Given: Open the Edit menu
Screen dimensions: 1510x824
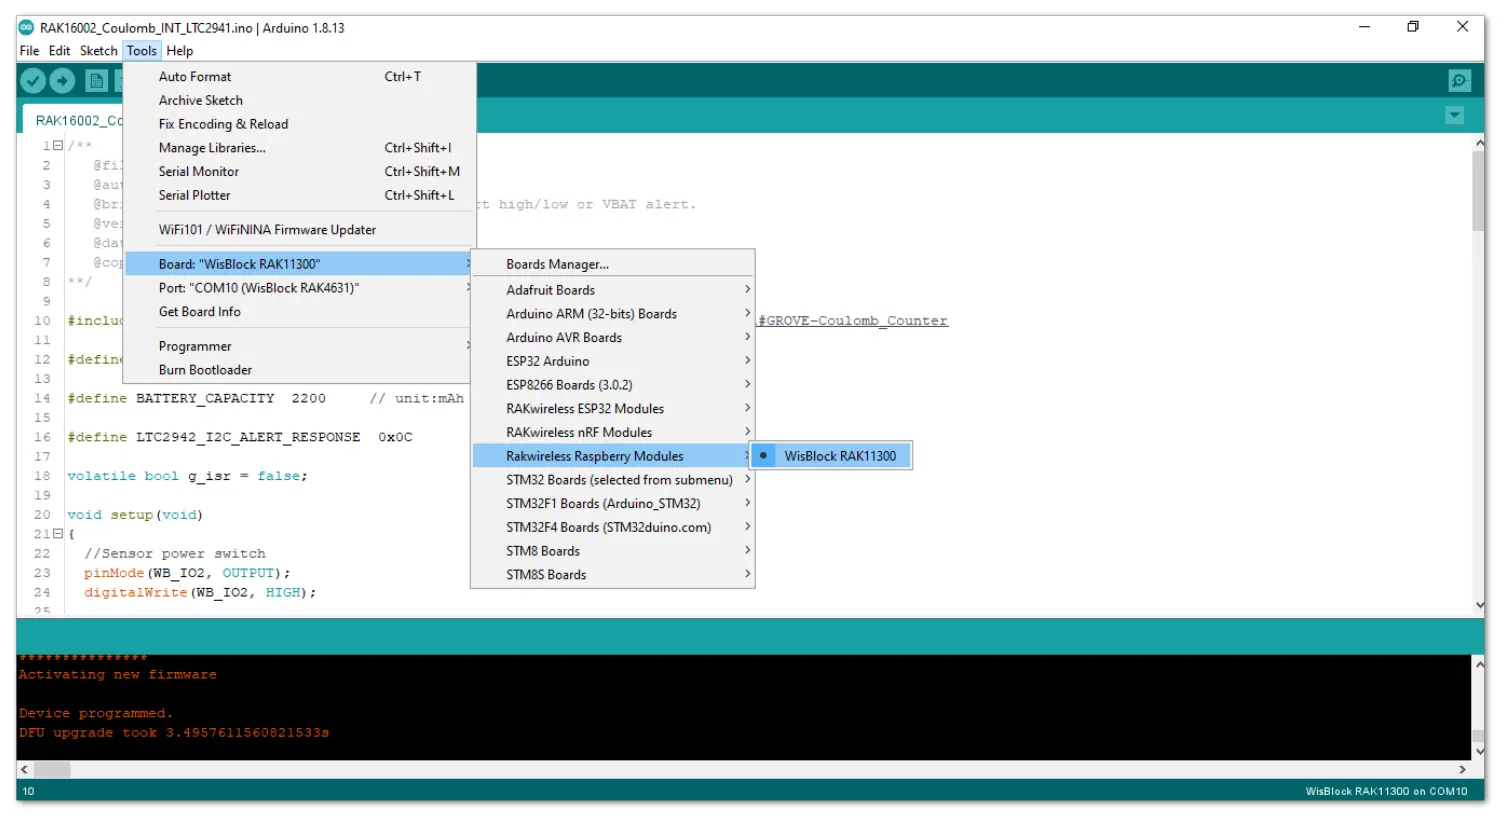Looking at the screenshot, I should 60,51.
